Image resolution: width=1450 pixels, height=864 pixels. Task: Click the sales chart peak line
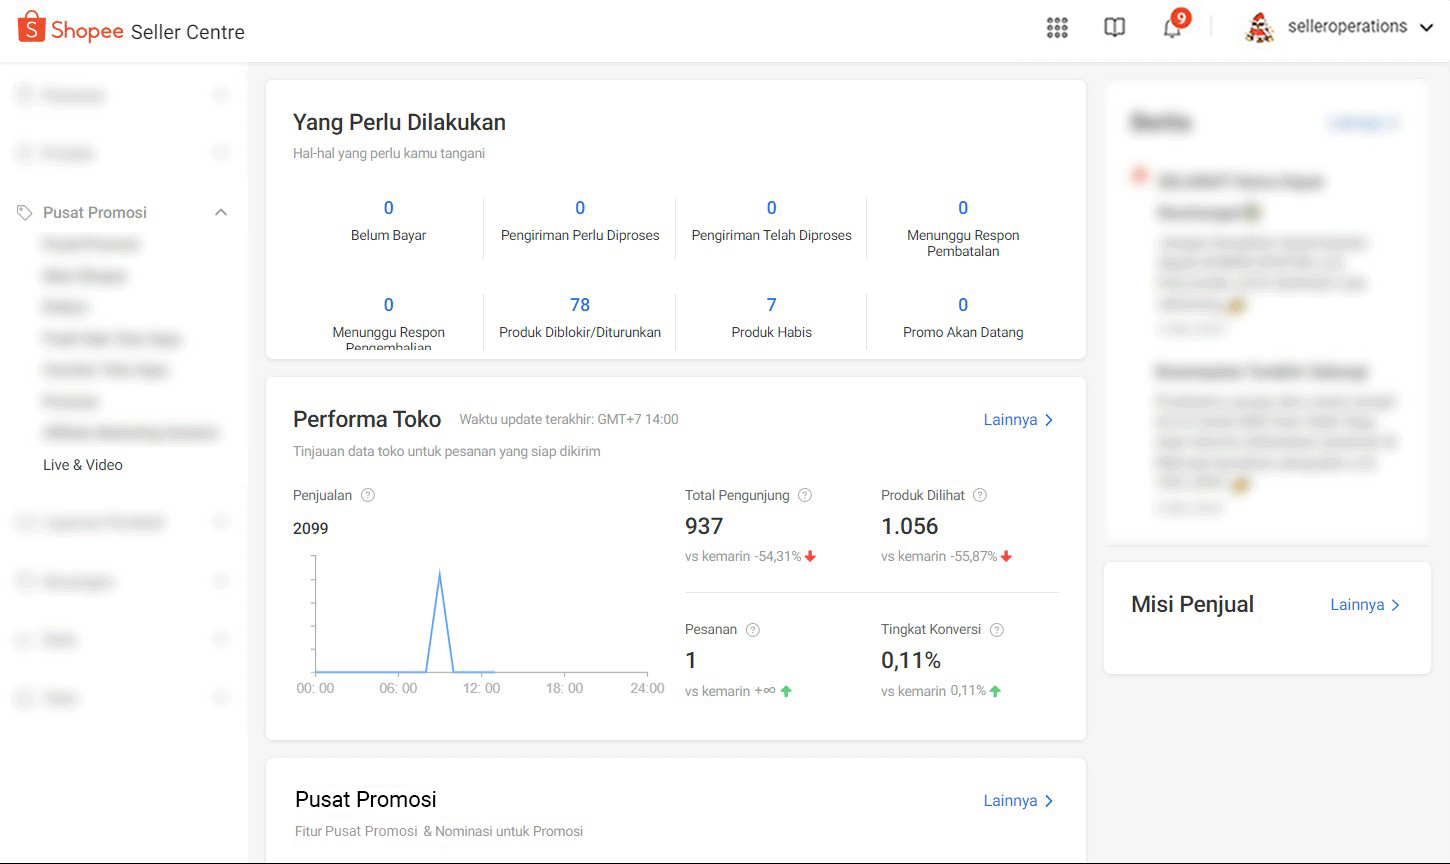(x=440, y=576)
